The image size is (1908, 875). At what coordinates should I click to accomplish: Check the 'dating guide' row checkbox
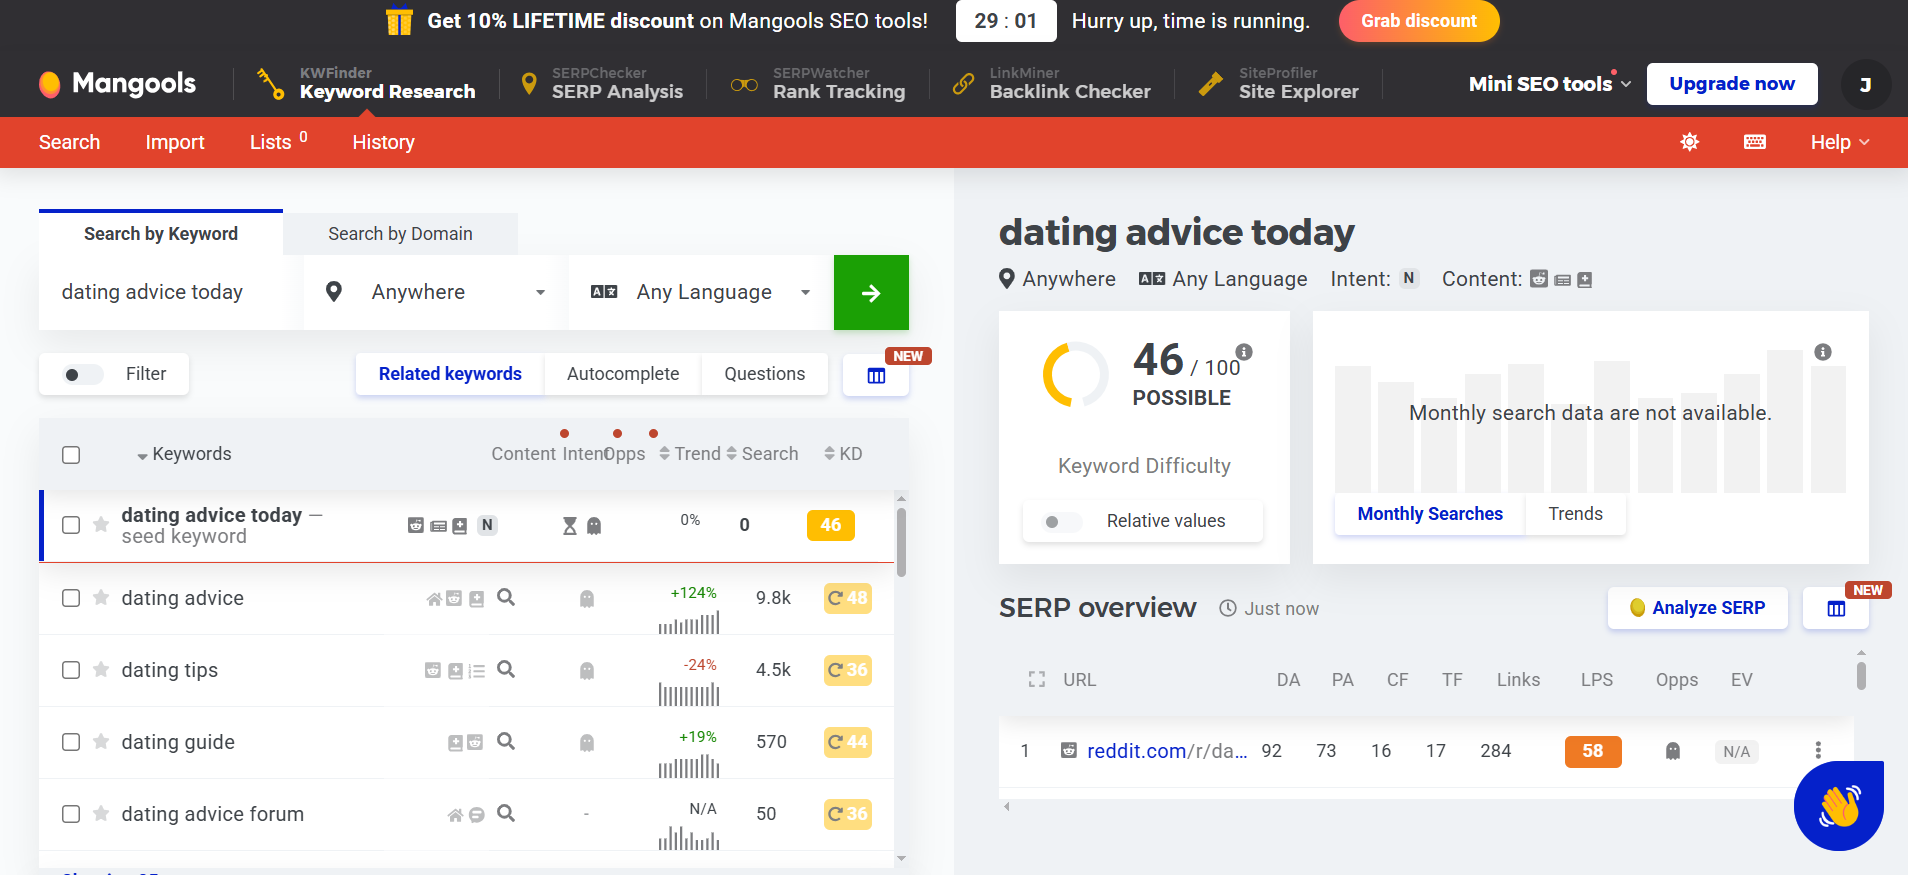71,742
